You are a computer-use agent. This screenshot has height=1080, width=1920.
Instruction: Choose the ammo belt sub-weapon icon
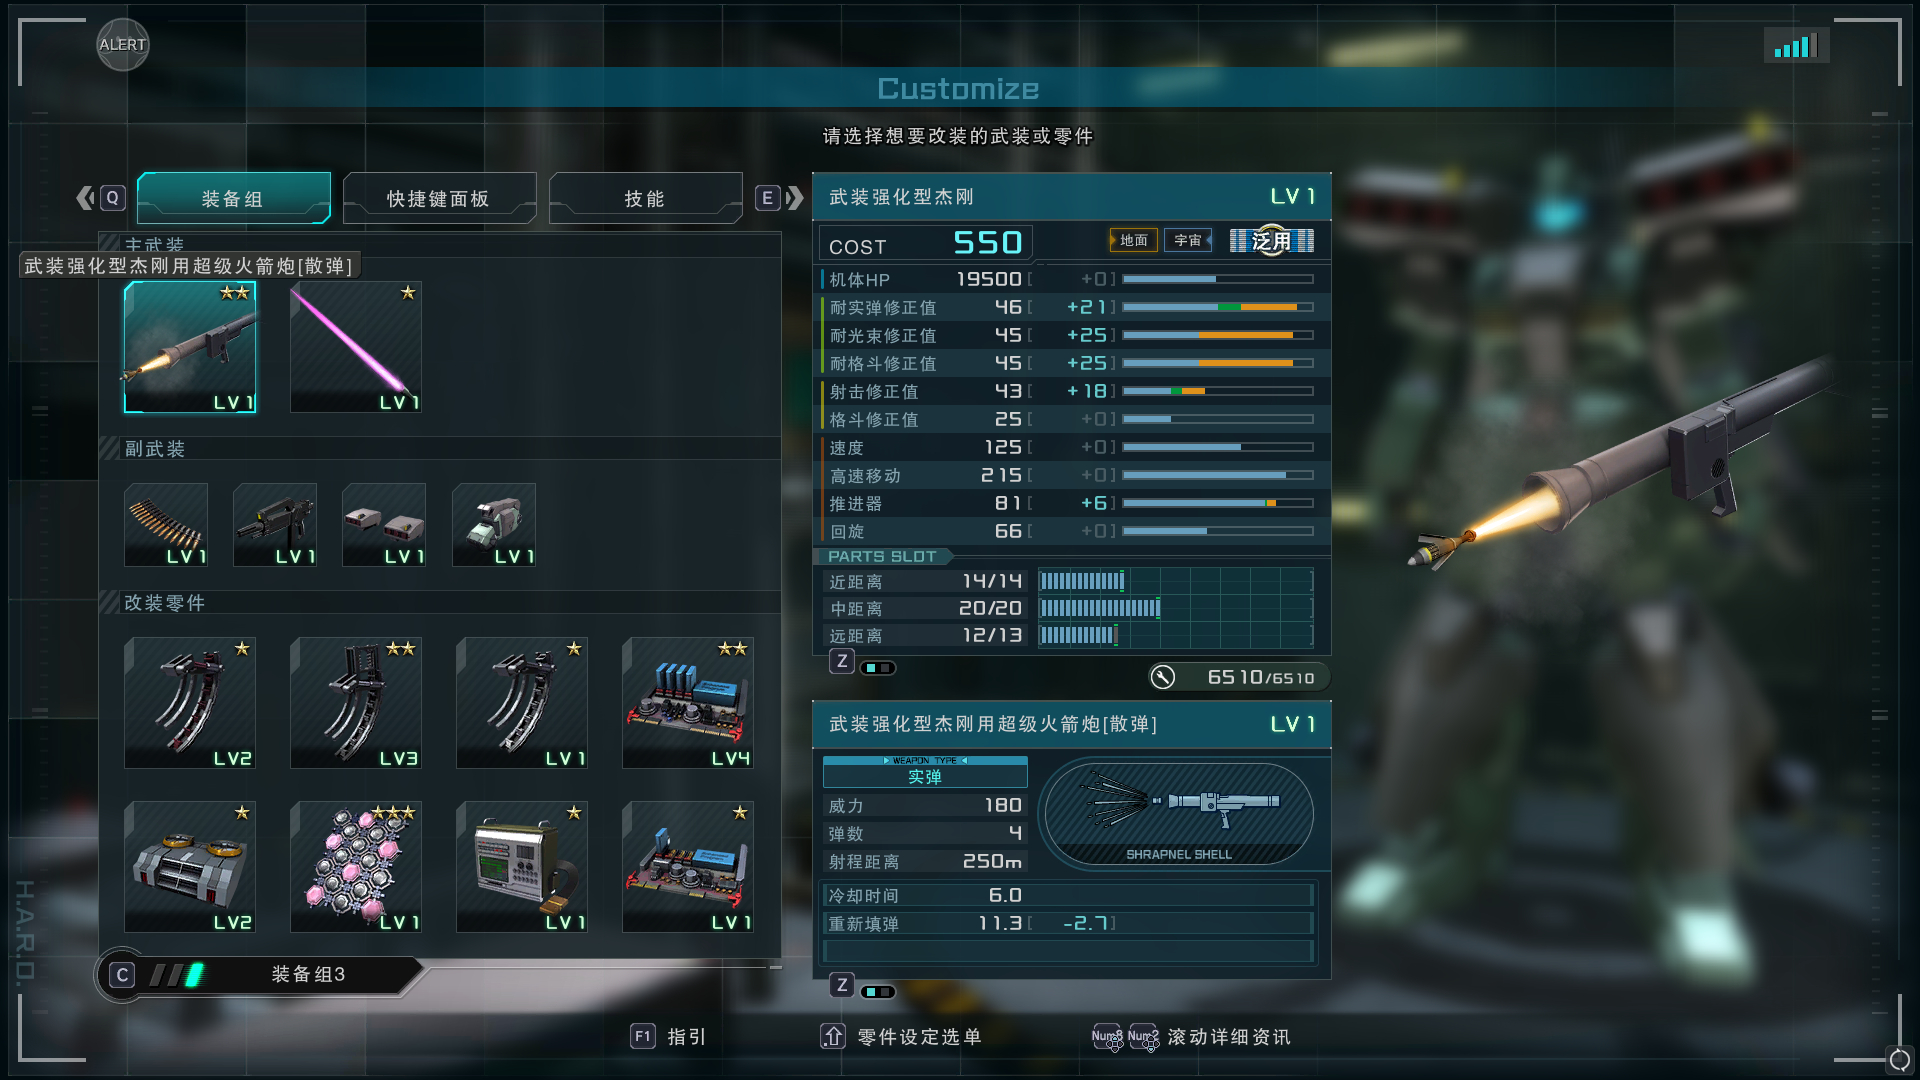166,525
